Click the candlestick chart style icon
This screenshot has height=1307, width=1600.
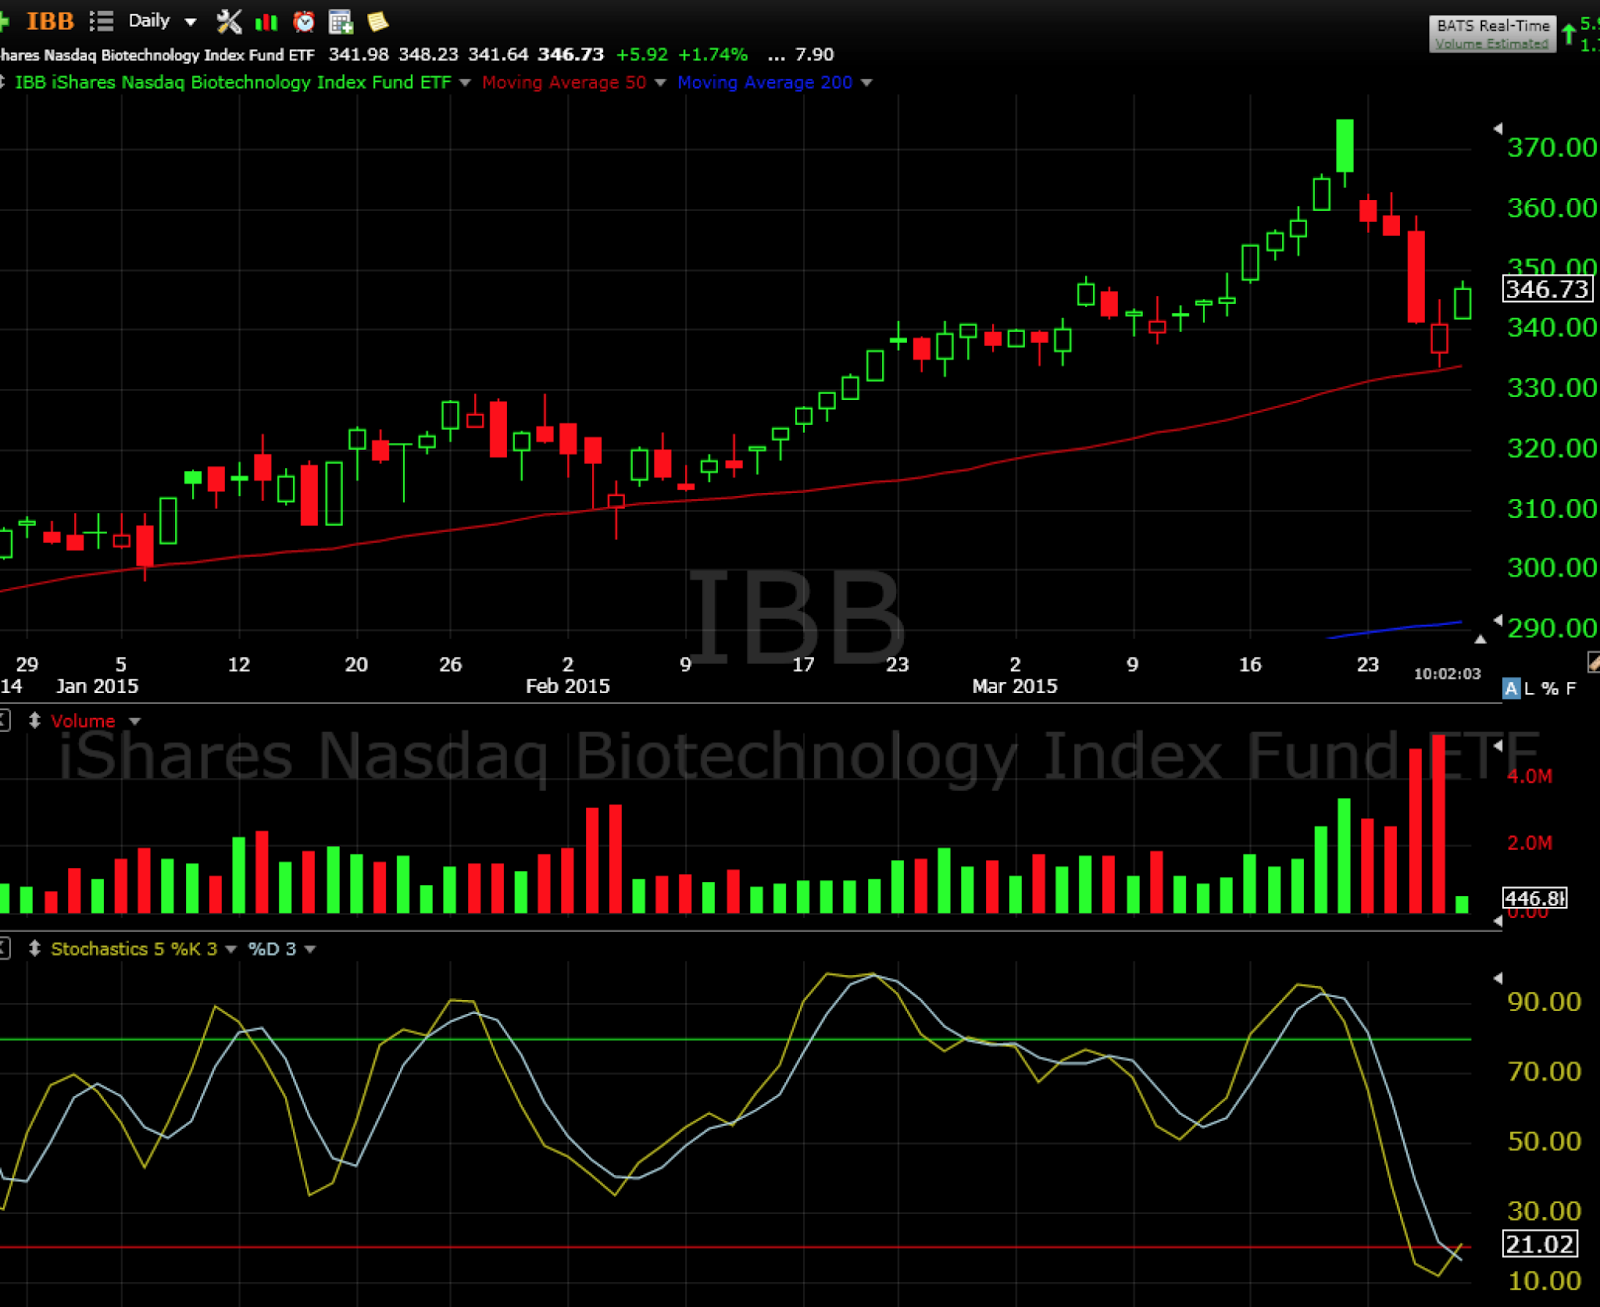pyautogui.click(x=267, y=21)
